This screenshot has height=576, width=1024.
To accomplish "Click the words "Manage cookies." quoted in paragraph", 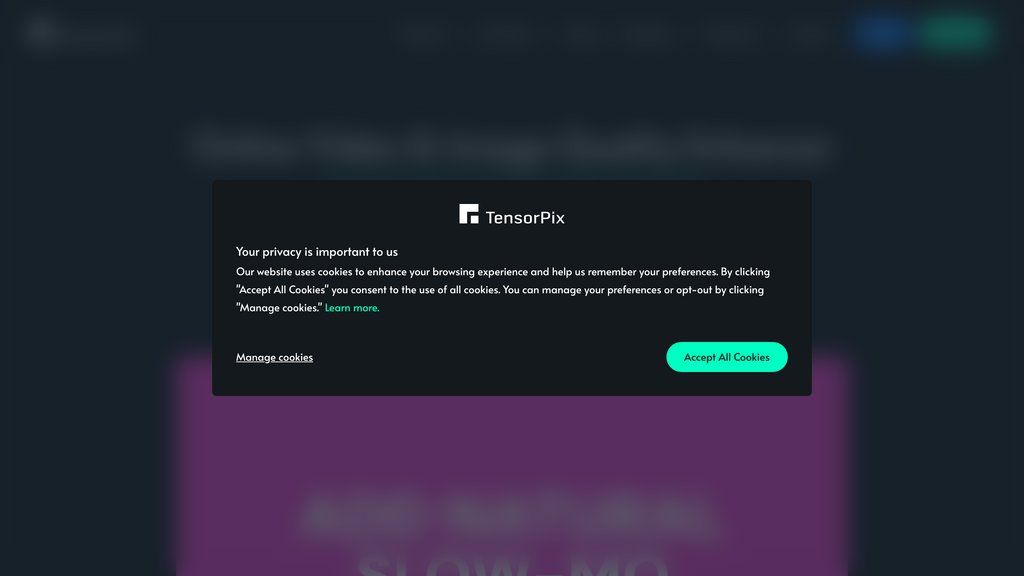I will (x=279, y=308).
